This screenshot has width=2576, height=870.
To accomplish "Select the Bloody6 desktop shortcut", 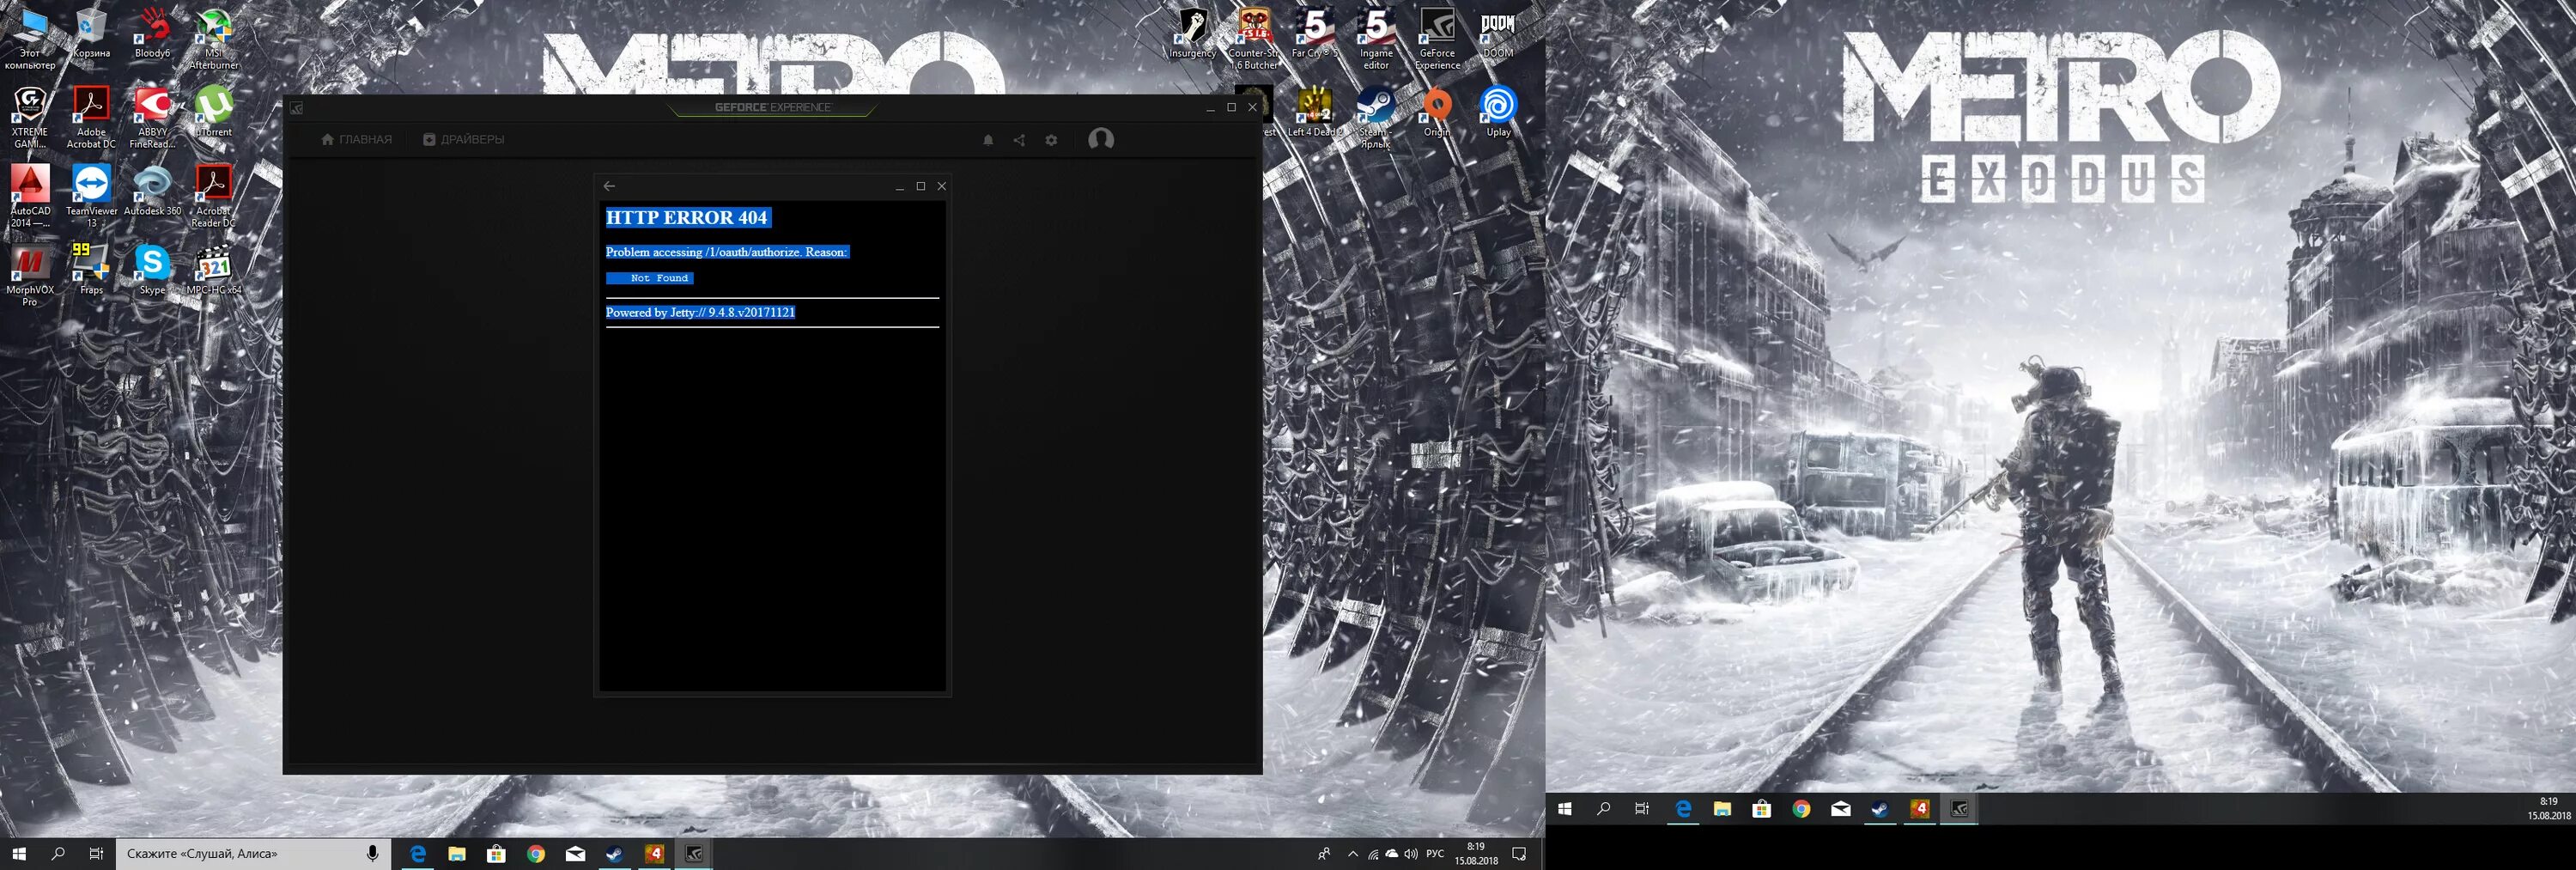I will pos(152,33).
